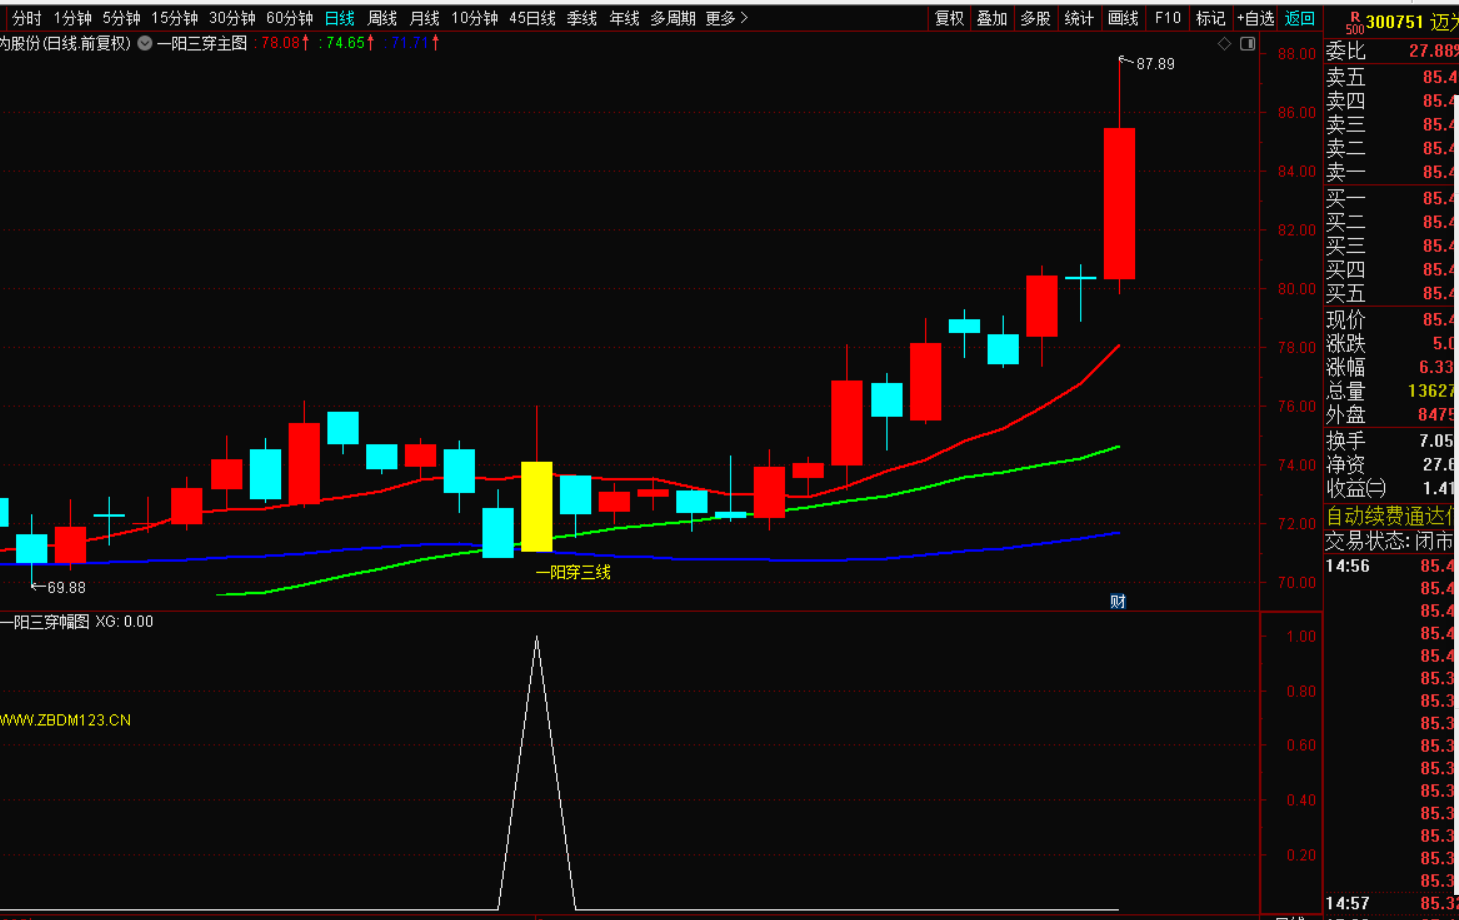Enable the 叠加 overlay comparison

[x=992, y=18]
